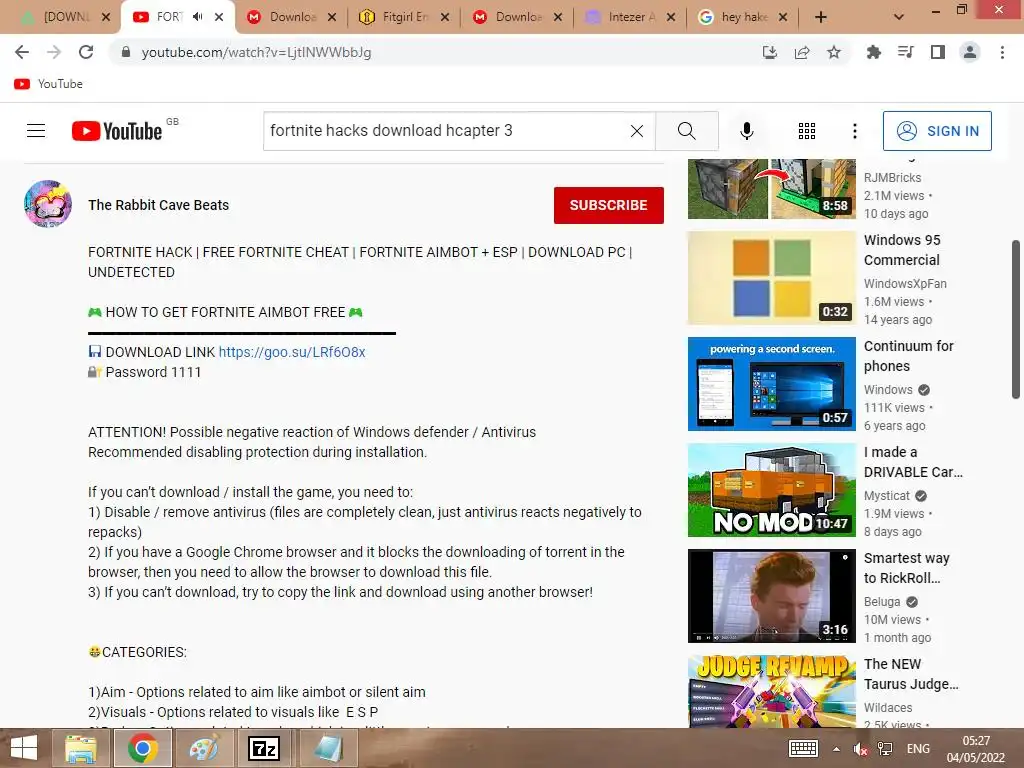Click the Mysticat channel name
The width and height of the screenshot is (1024, 768).
[x=886, y=496]
